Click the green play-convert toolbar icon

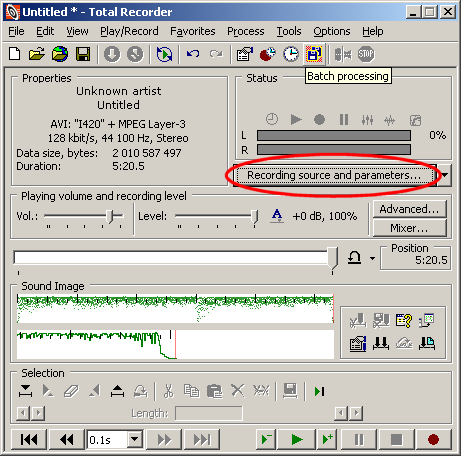click(164, 54)
